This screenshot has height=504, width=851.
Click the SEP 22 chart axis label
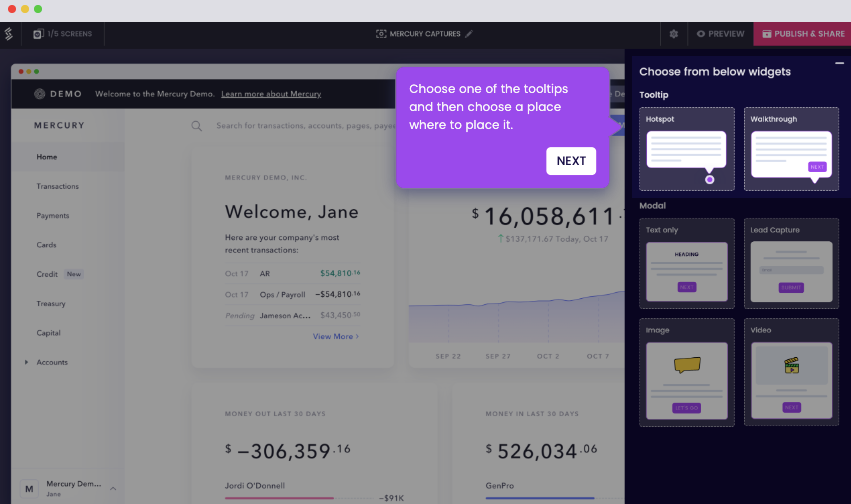(448, 356)
